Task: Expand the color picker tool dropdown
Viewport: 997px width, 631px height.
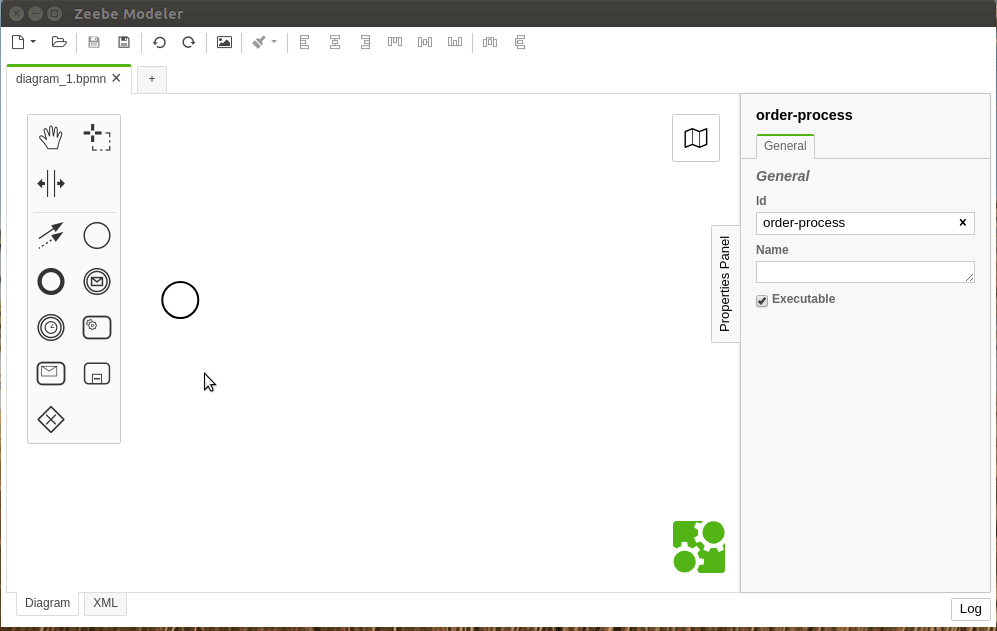Action: click(274, 42)
